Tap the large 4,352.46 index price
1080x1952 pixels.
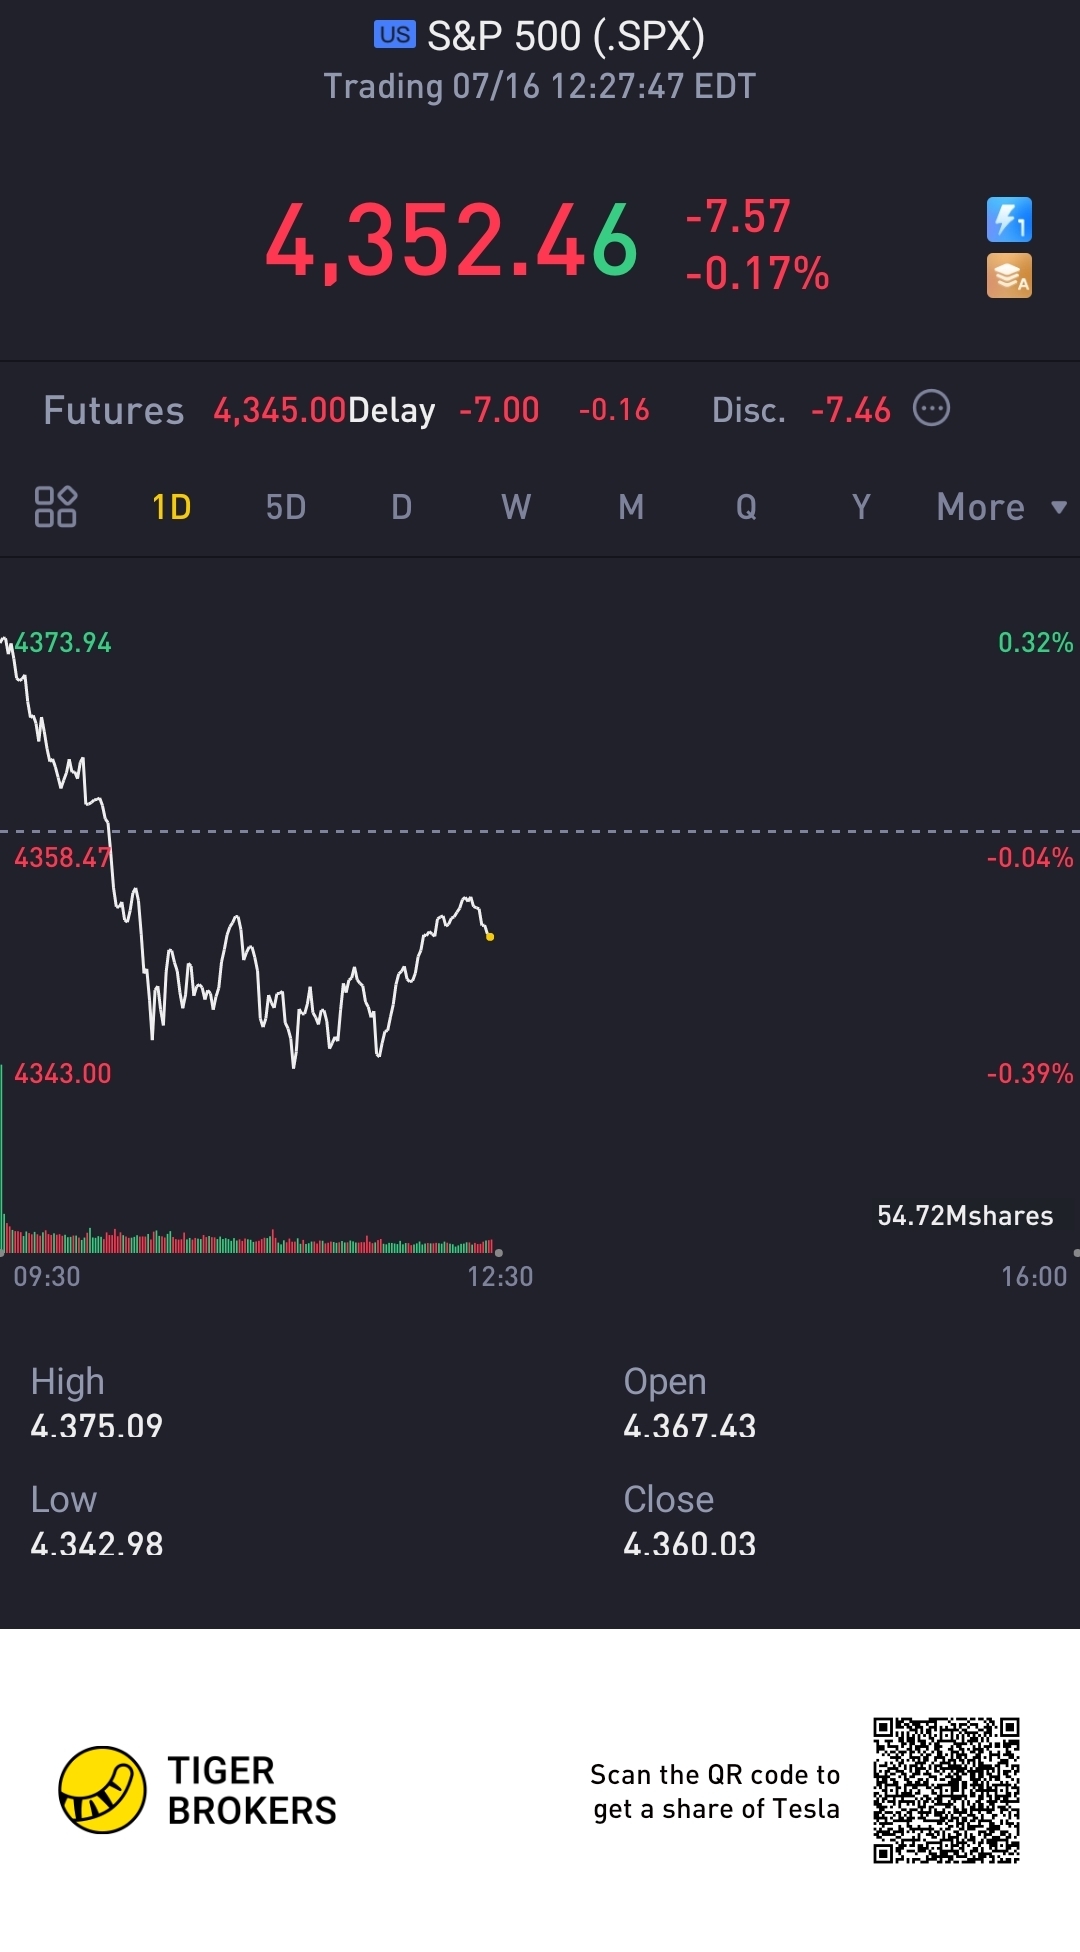[x=451, y=241]
